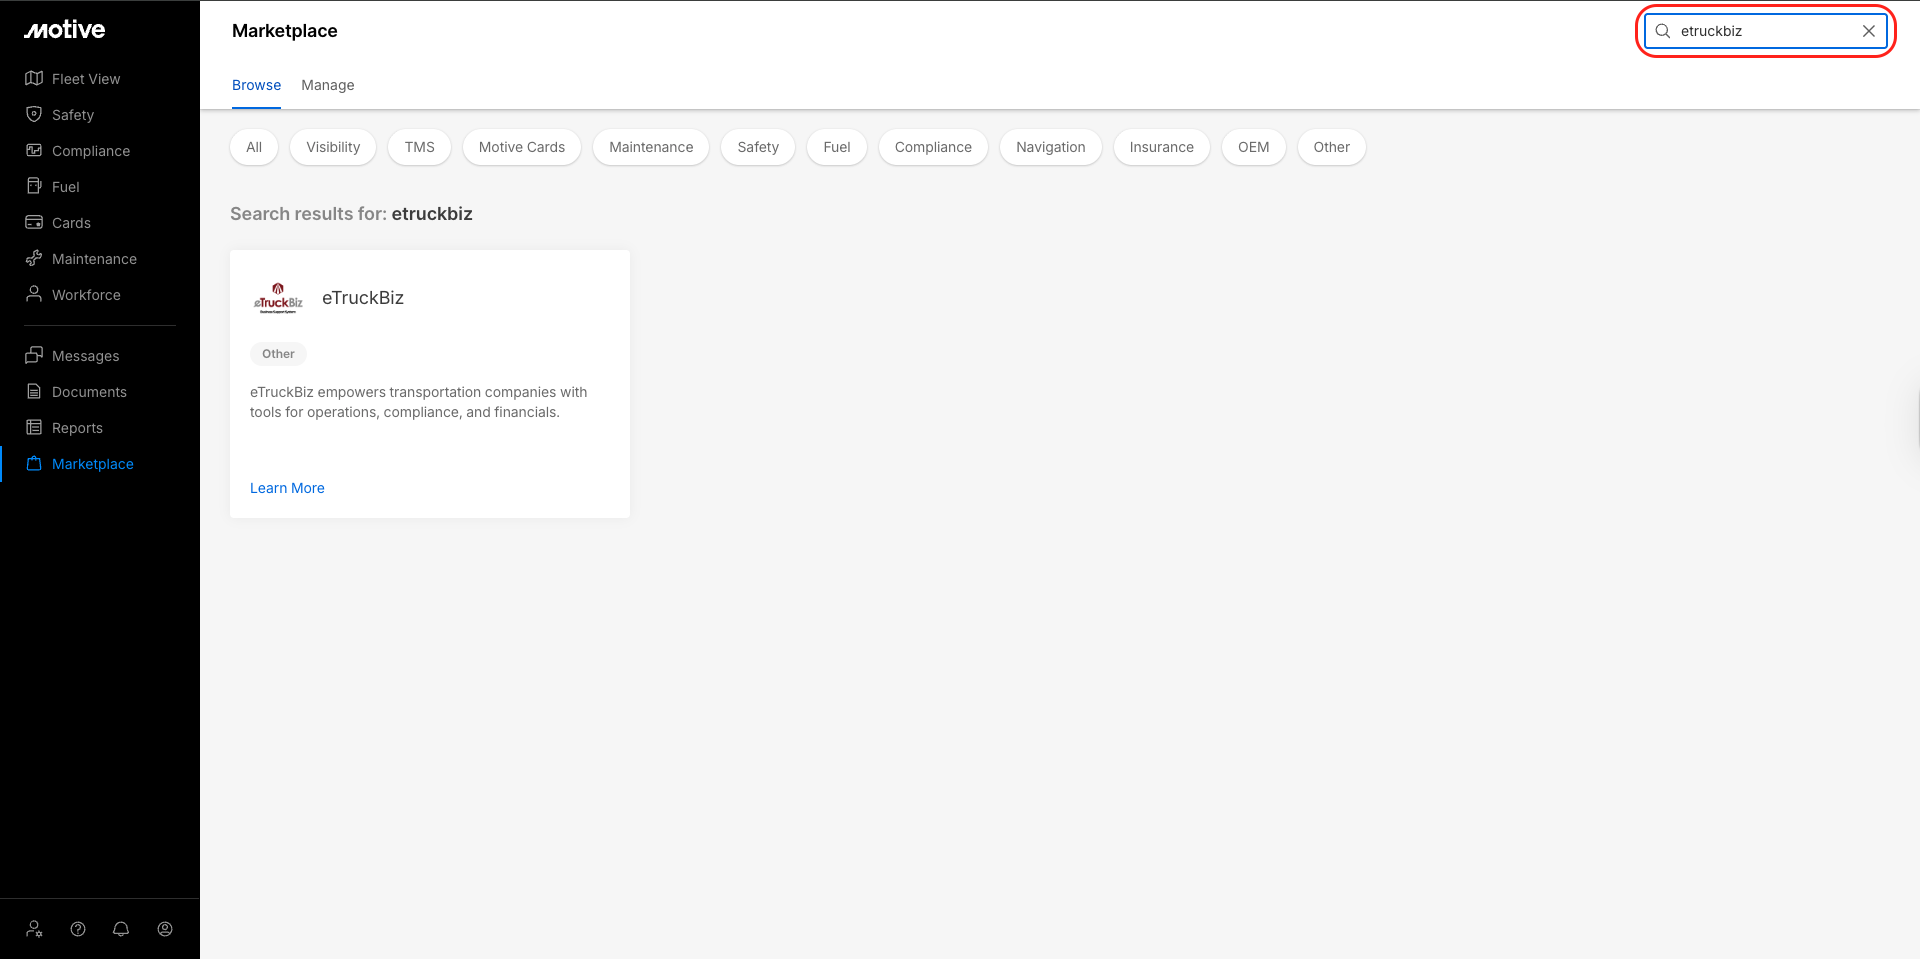The height and width of the screenshot is (959, 1920).
Task: Open Maintenance in the sidebar
Action: pyautogui.click(x=94, y=259)
